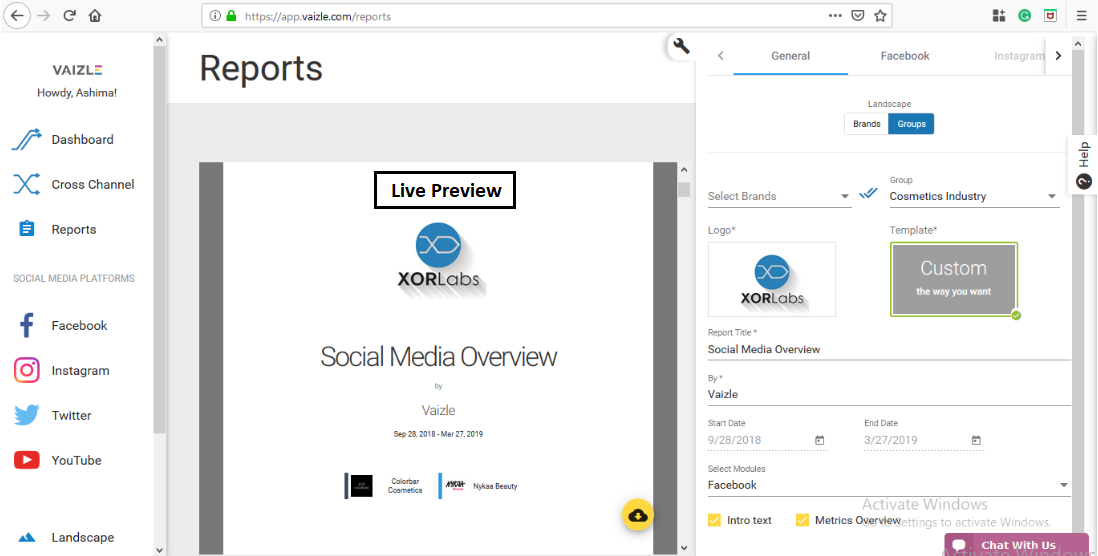Click the Pocket save icon
Screen dimensions: 1098x556
tap(857, 15)
